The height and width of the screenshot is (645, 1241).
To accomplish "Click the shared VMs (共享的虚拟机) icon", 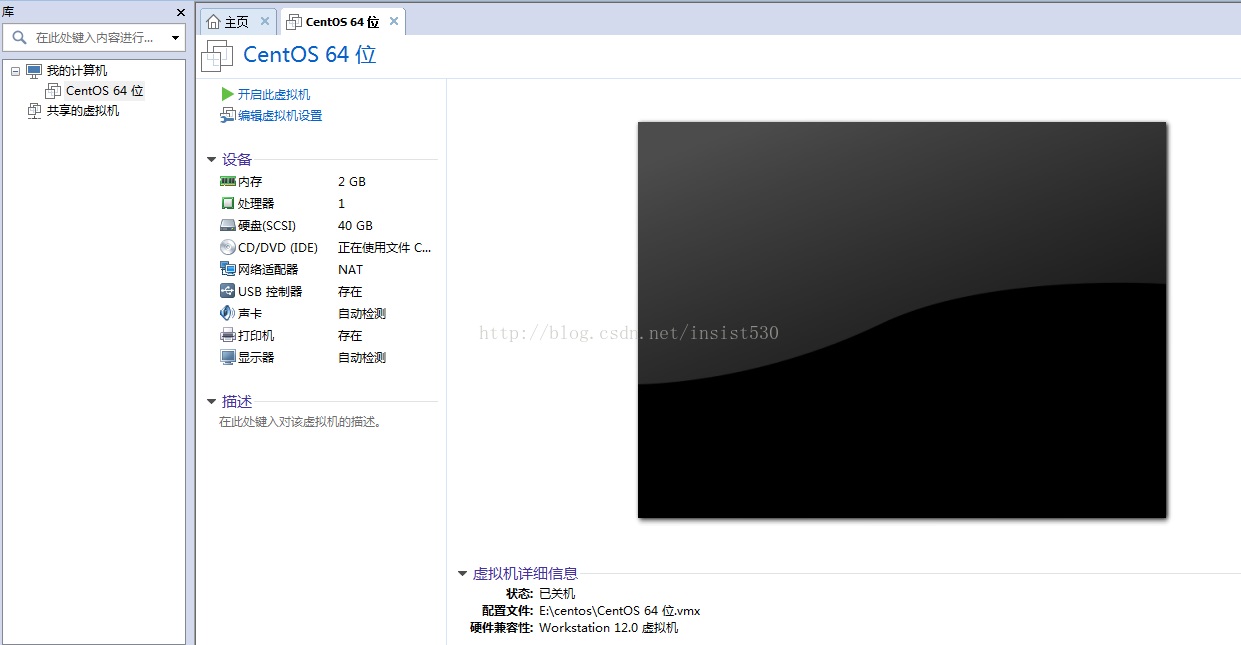I will [35, 111].
